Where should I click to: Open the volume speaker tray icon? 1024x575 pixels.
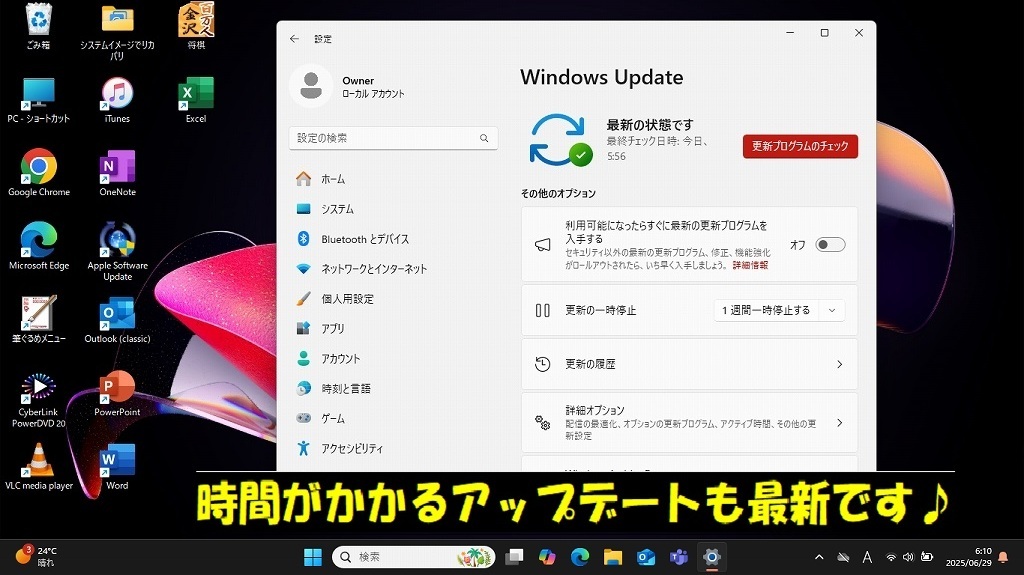[x=908, y=557]
